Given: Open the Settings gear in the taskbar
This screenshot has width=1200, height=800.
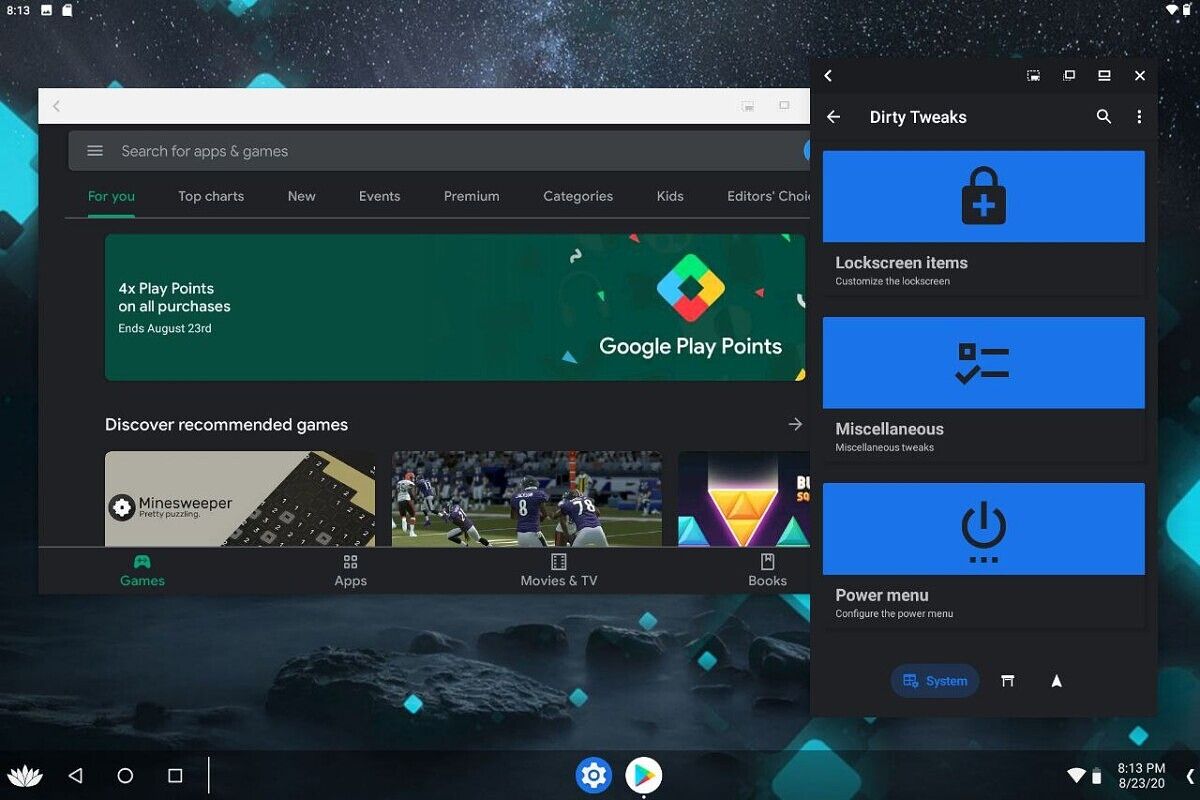Looking at the screenshot, I should tap(593, 775).
